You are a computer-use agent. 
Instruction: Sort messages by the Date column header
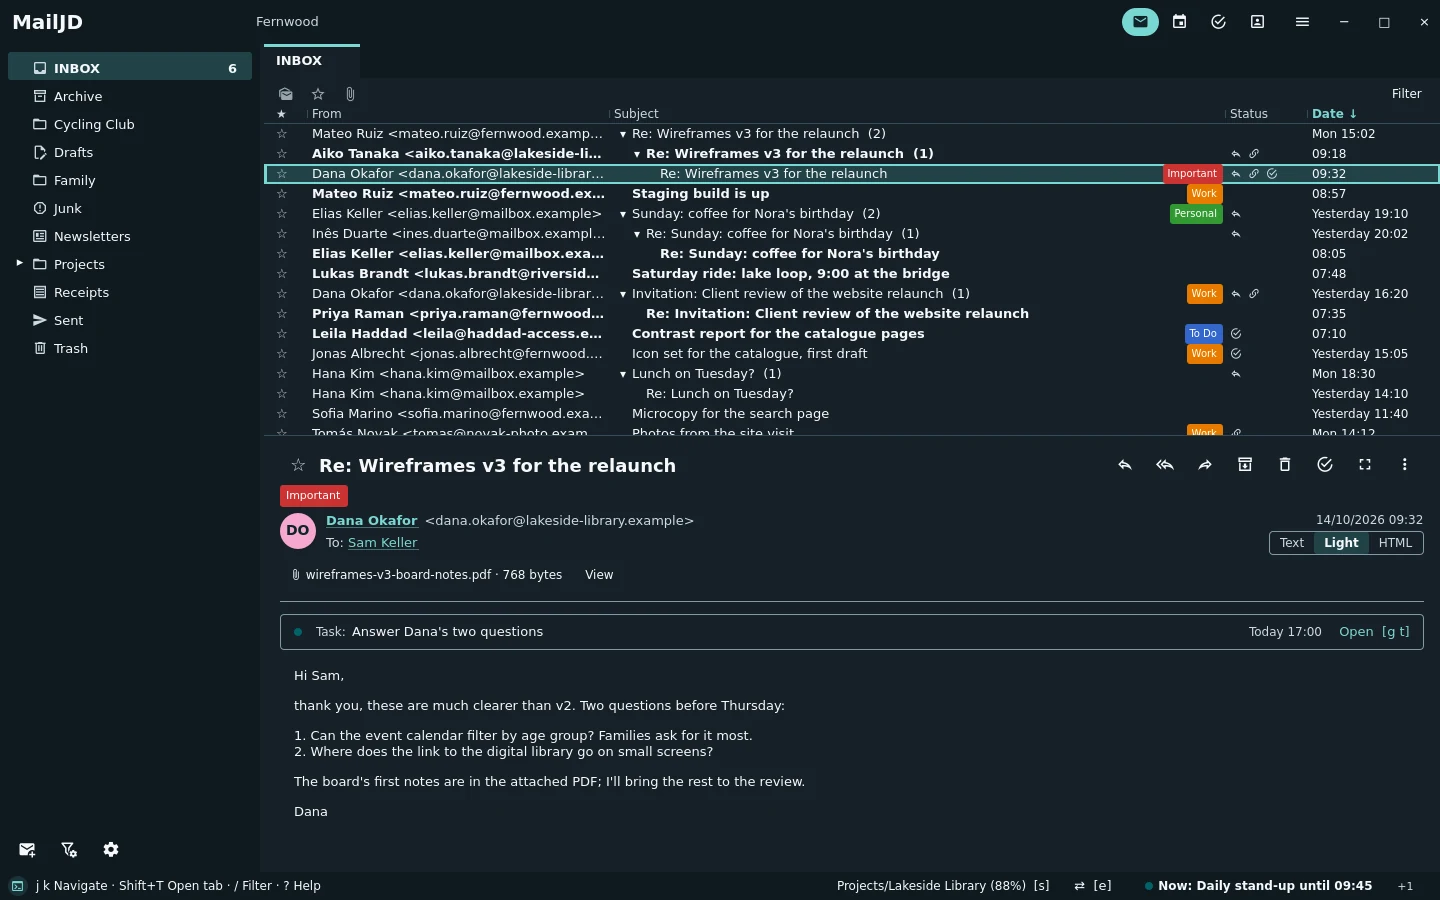pyautogui.click(x=1334, y=114)
